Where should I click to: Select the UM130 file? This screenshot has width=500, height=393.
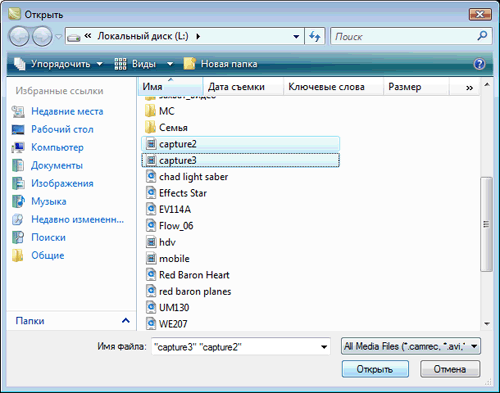[174, 307]
